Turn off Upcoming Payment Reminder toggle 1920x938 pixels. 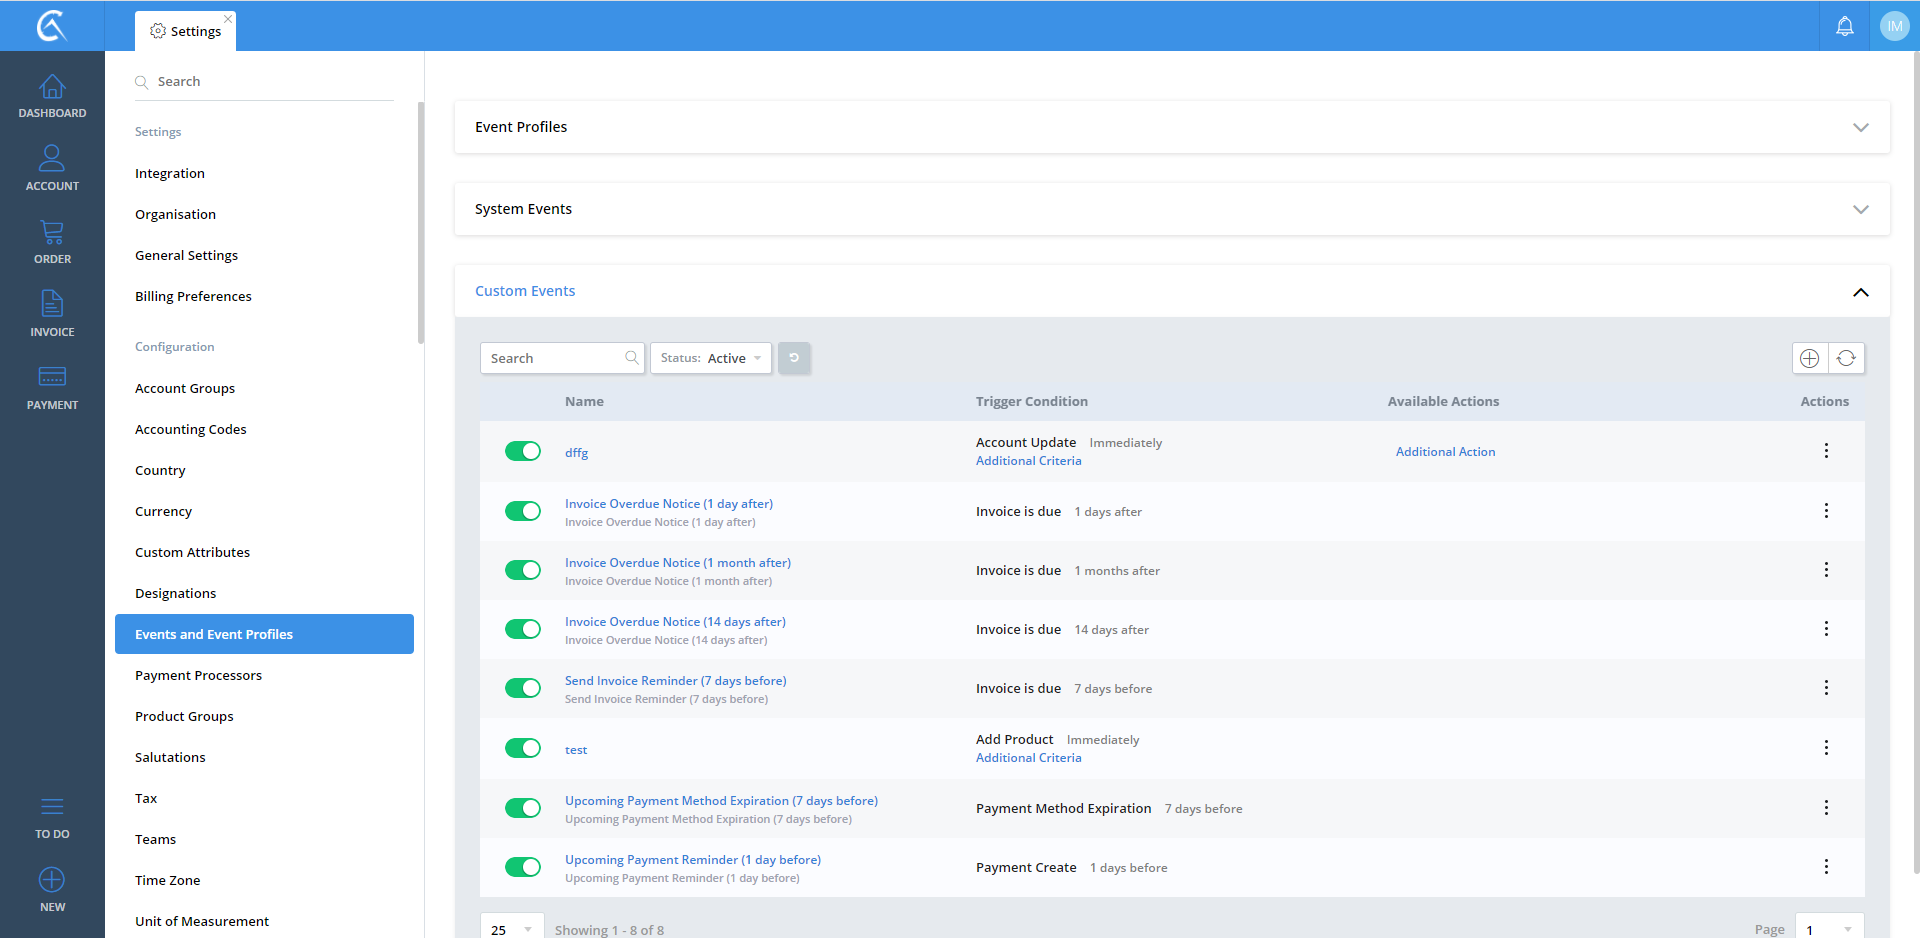(522, 867)
